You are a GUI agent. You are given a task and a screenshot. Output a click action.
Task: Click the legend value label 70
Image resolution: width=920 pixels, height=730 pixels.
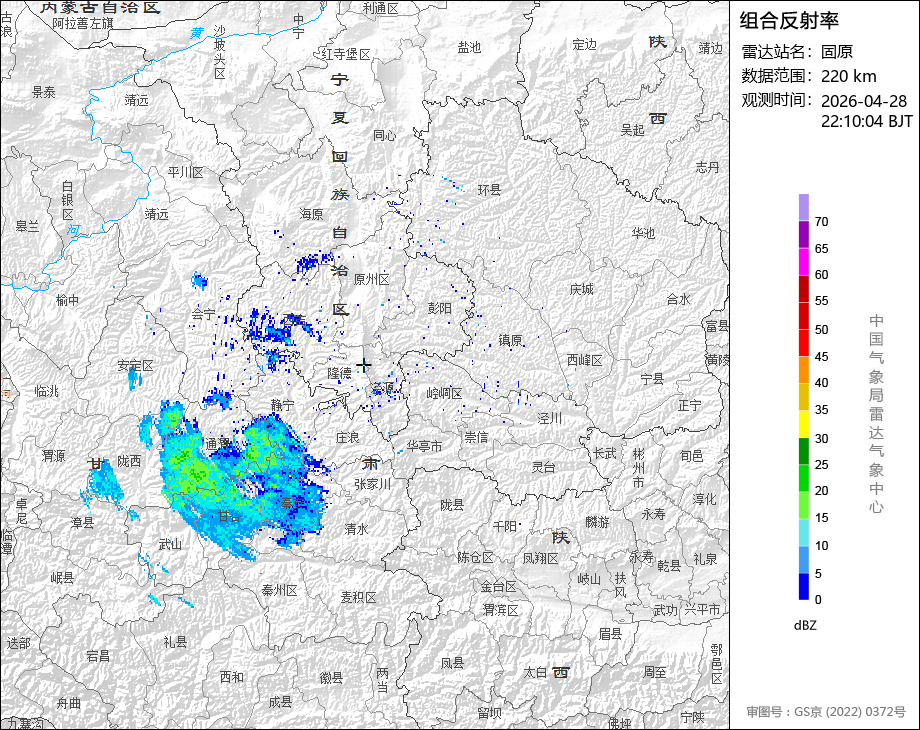click(821, 222)
